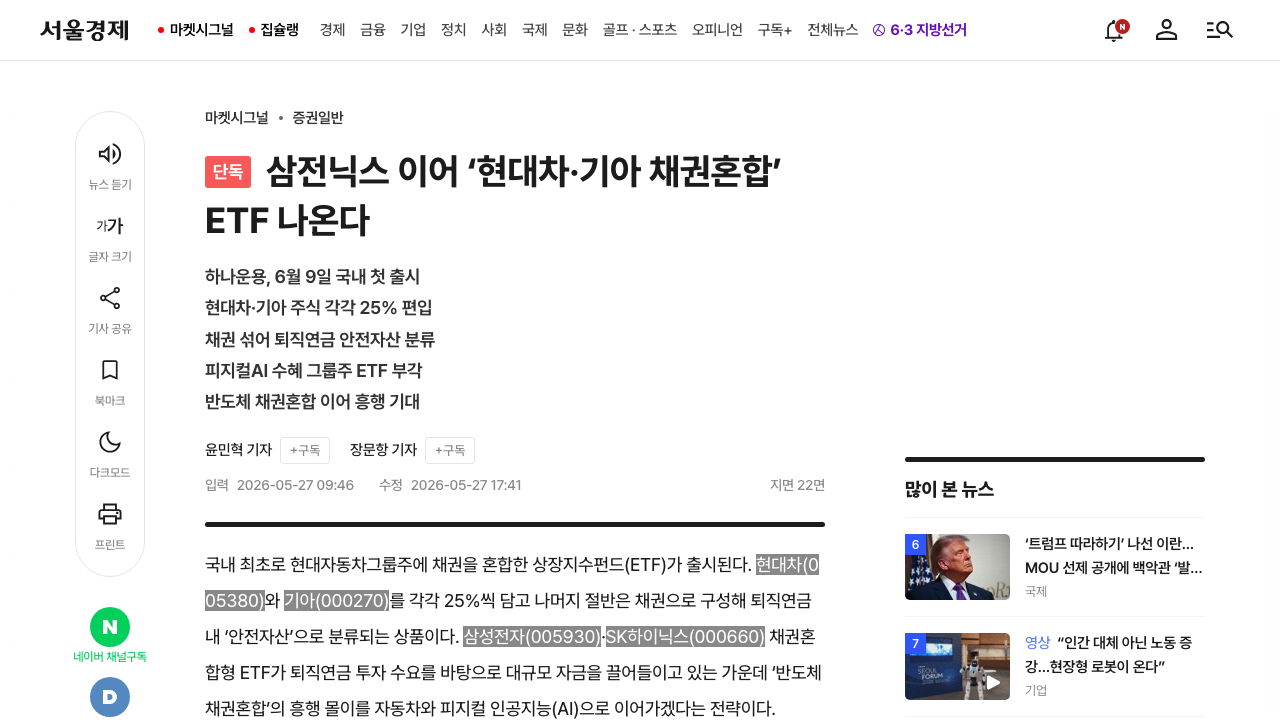Open reporter 윤민혁 기자 name
This screenshot has width=1280, height=720.
point(238,450)
